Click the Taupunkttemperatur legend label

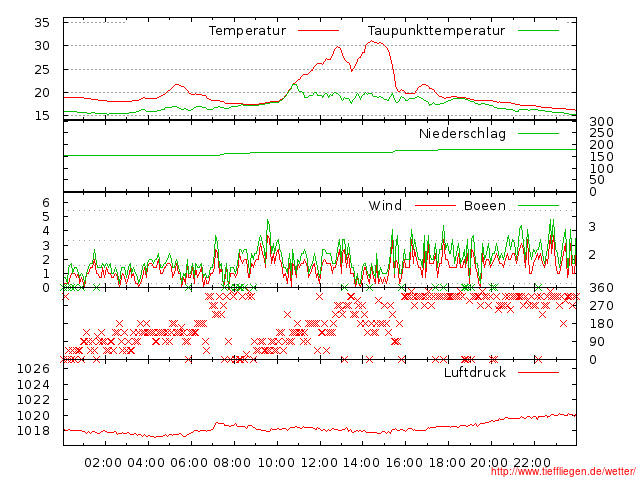(x=436, y=31)
